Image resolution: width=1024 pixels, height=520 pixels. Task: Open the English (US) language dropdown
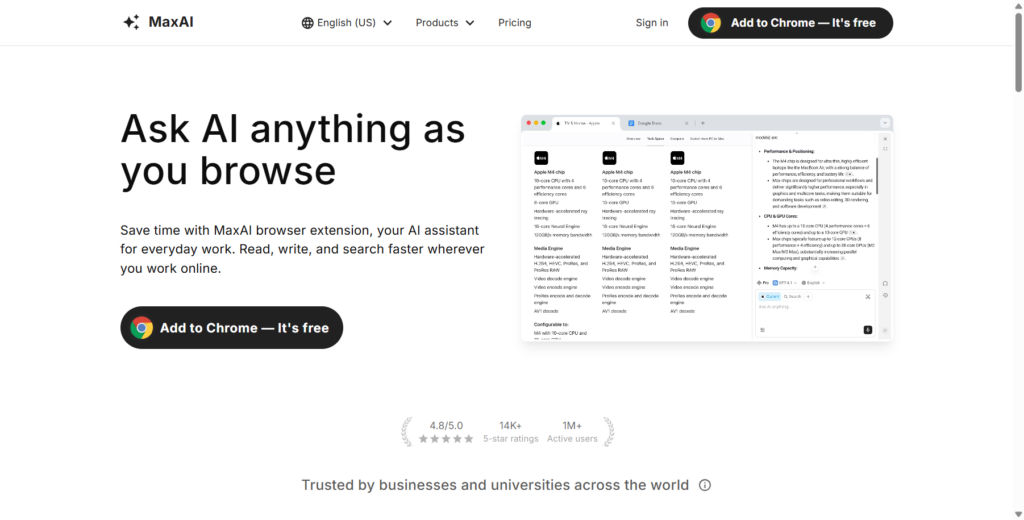(x=347, y=23)
